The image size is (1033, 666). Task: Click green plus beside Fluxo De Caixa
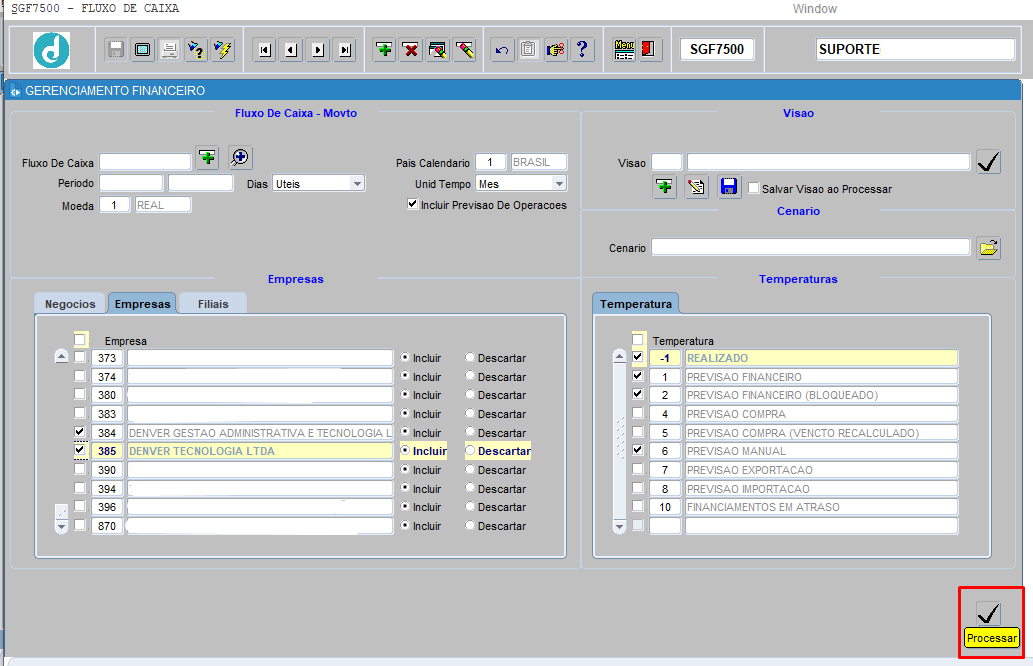coord(208,157)
